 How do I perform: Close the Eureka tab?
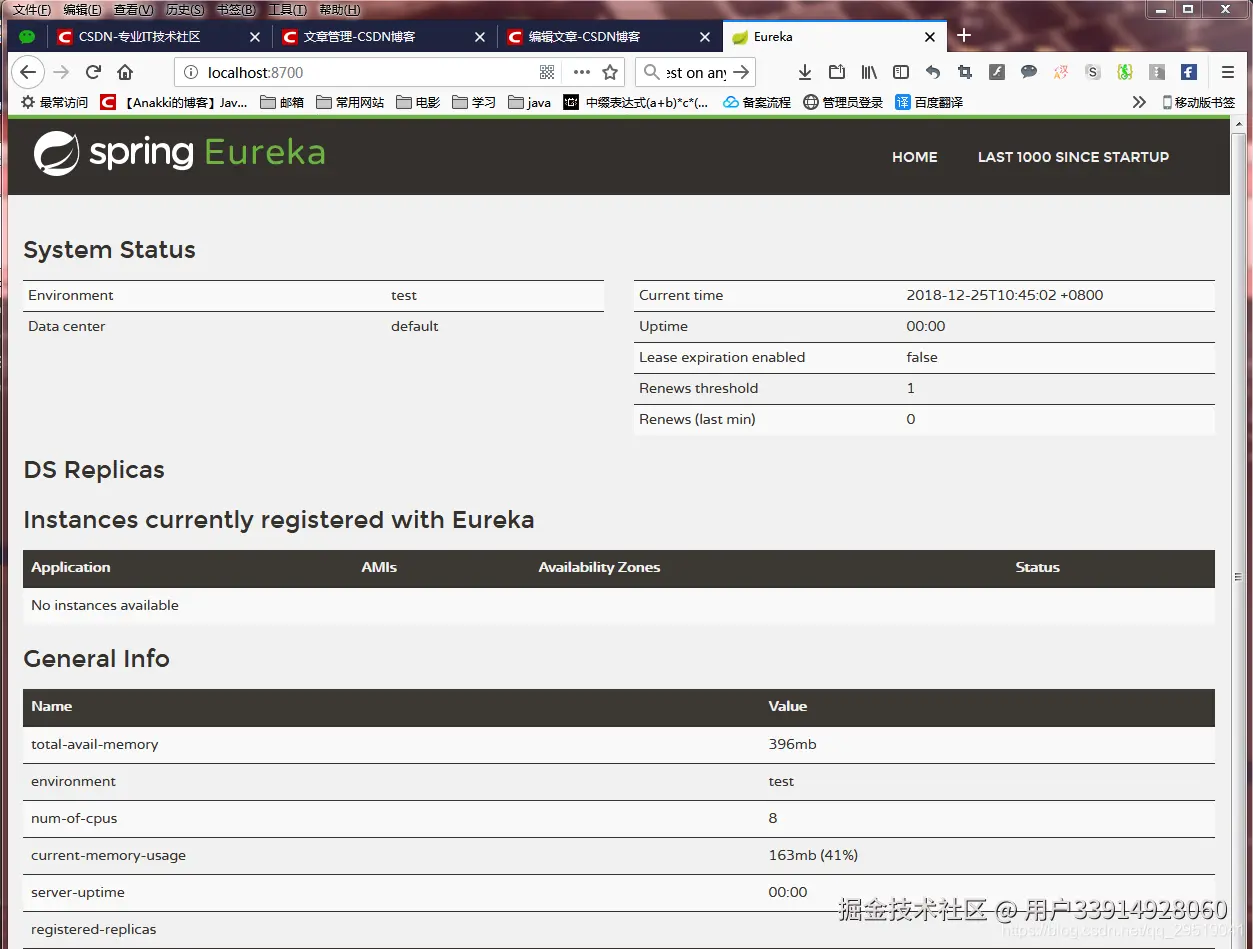coord(930,37)
